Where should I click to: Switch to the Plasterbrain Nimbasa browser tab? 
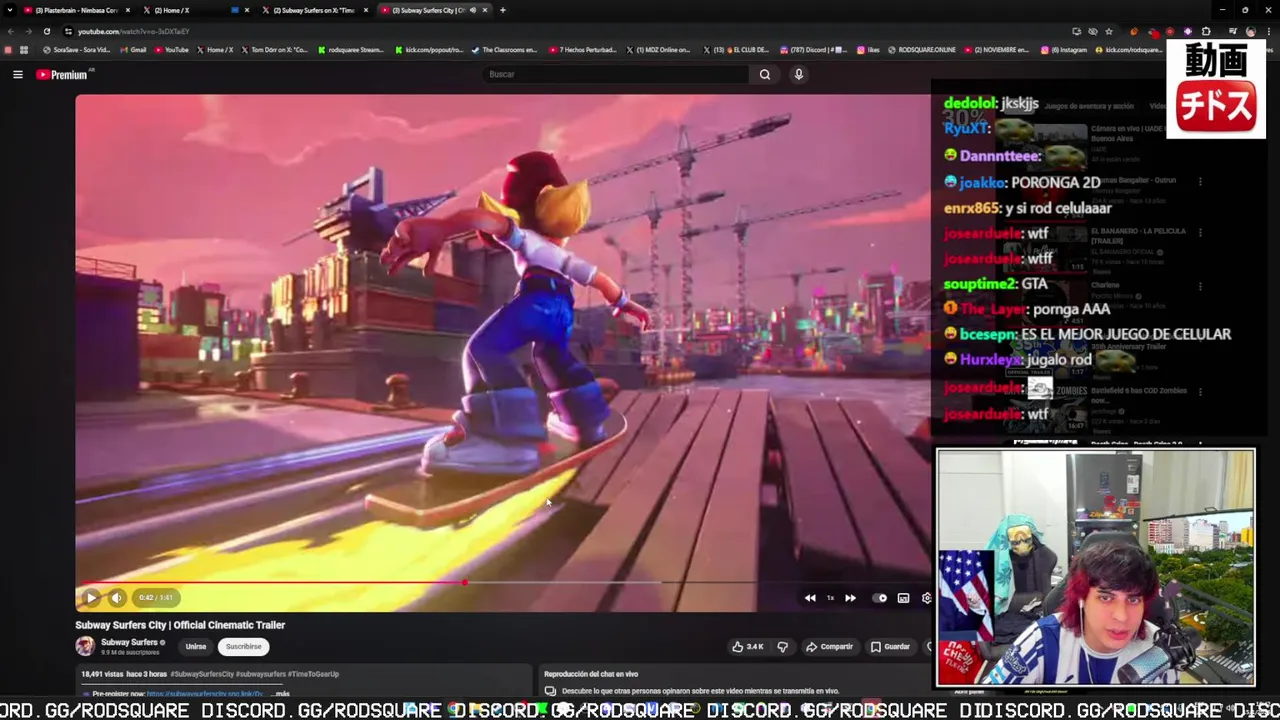[77, 10]
